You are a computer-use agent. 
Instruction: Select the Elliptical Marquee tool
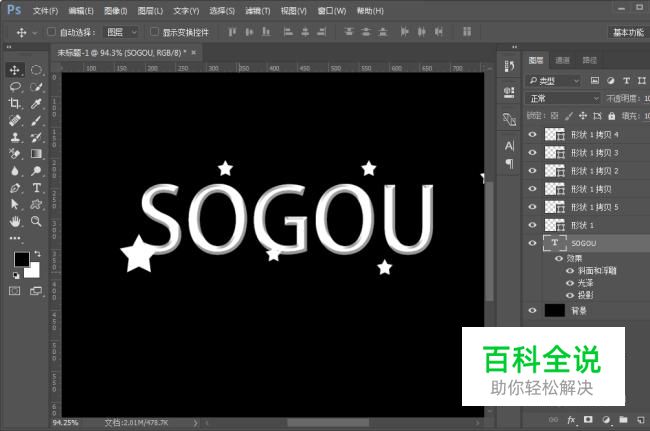click(x=36, y=70)
